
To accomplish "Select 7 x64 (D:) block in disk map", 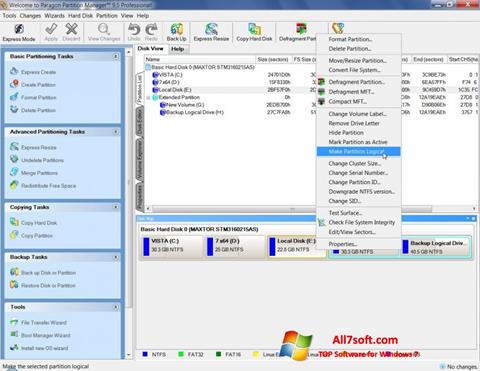I will pos(235,246).
